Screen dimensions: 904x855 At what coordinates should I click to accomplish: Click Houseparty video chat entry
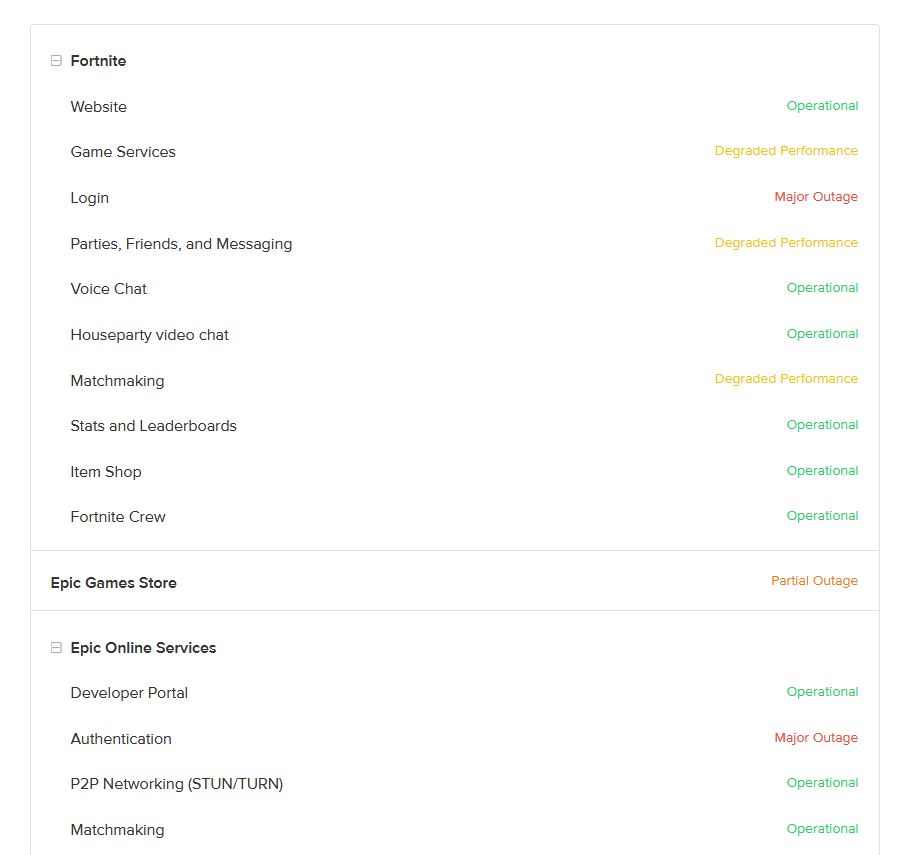click(150, 335)
